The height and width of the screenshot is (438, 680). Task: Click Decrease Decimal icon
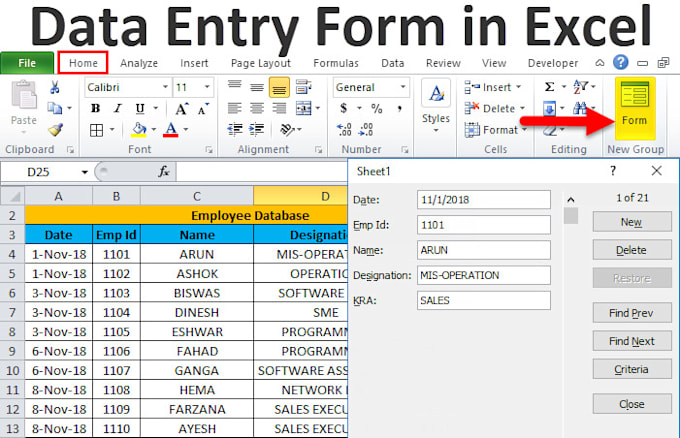tap(366, 129)
